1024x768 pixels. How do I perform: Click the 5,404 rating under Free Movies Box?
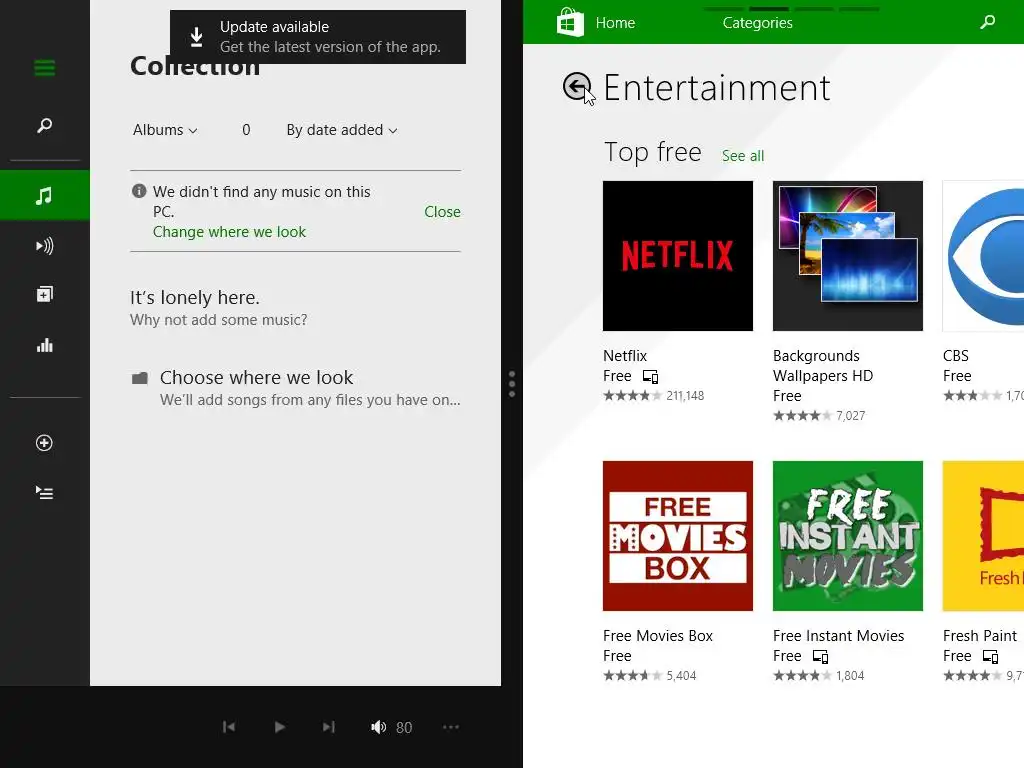649,676
